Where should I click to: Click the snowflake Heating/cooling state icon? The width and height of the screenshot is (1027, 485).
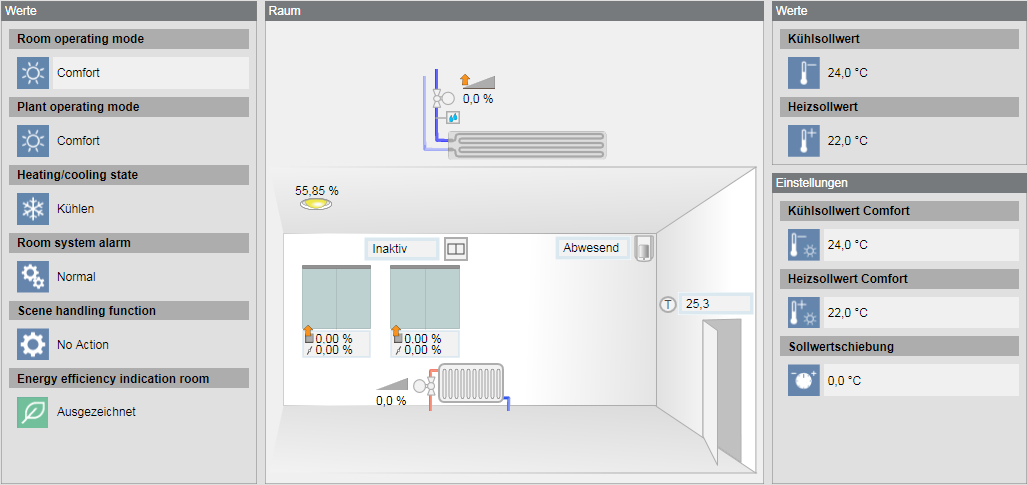pos(33,209)
